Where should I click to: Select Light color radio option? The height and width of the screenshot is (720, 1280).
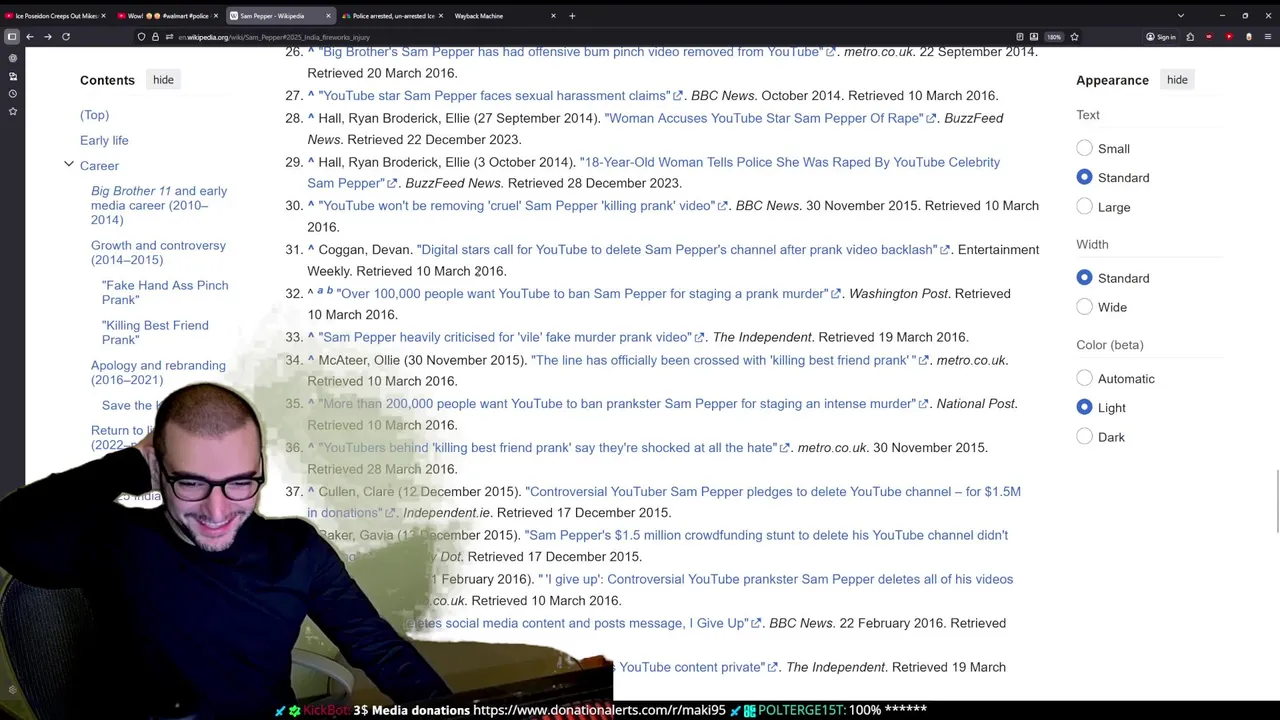1085,407
